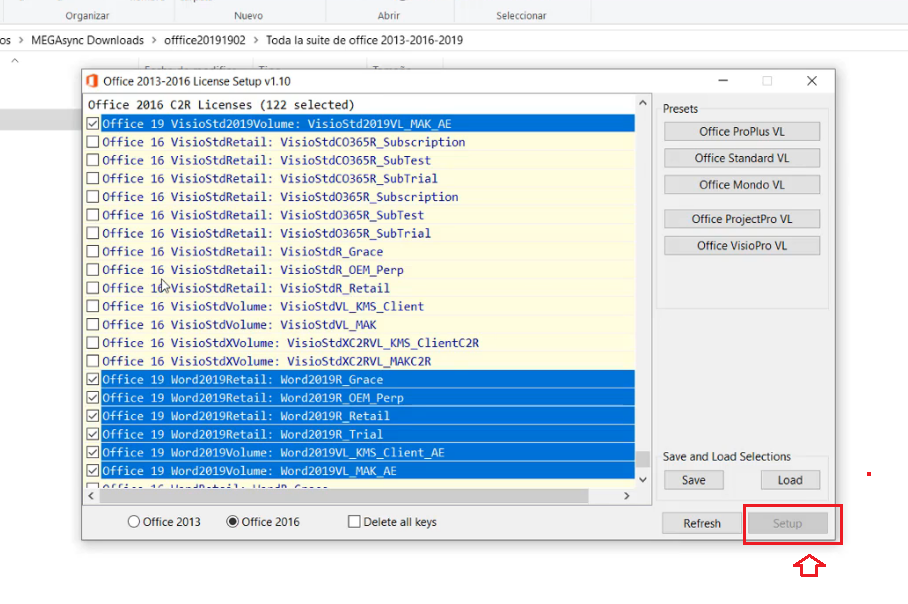Apply Office ProjectPro VL preset
Screen dimensions: 908x604
point(742,219)
